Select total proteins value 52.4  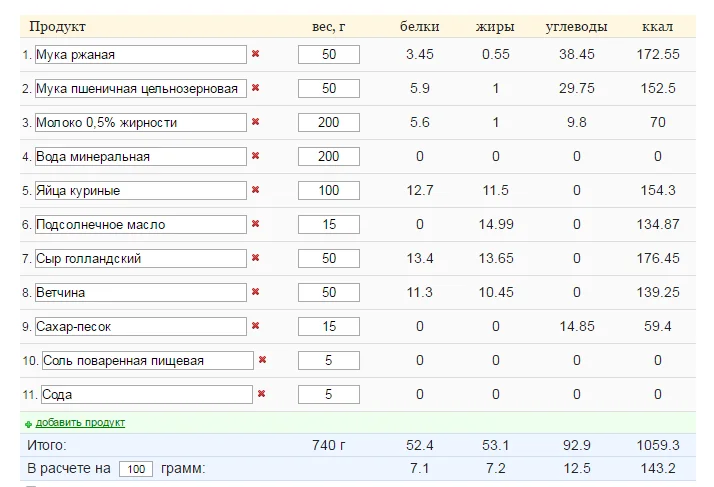click(x=419, y=445)
